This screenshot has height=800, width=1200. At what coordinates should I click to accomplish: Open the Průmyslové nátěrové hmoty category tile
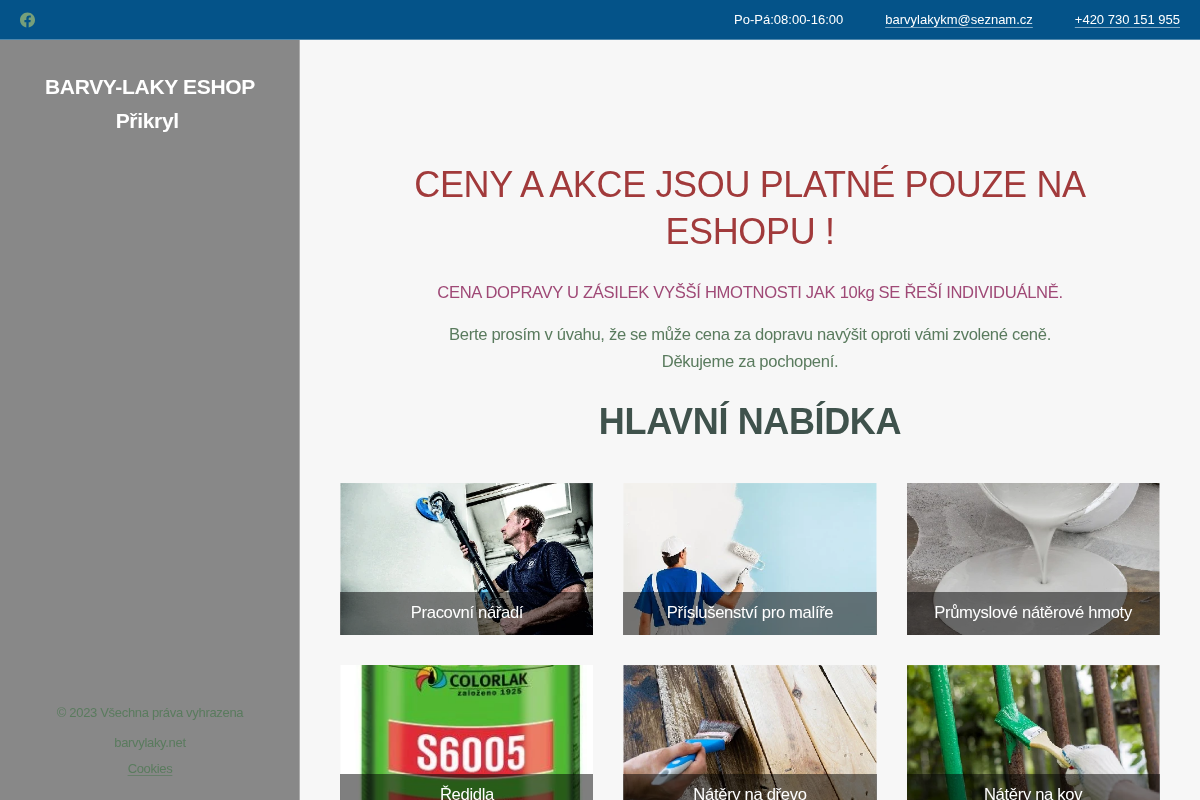coord(1033,559)
